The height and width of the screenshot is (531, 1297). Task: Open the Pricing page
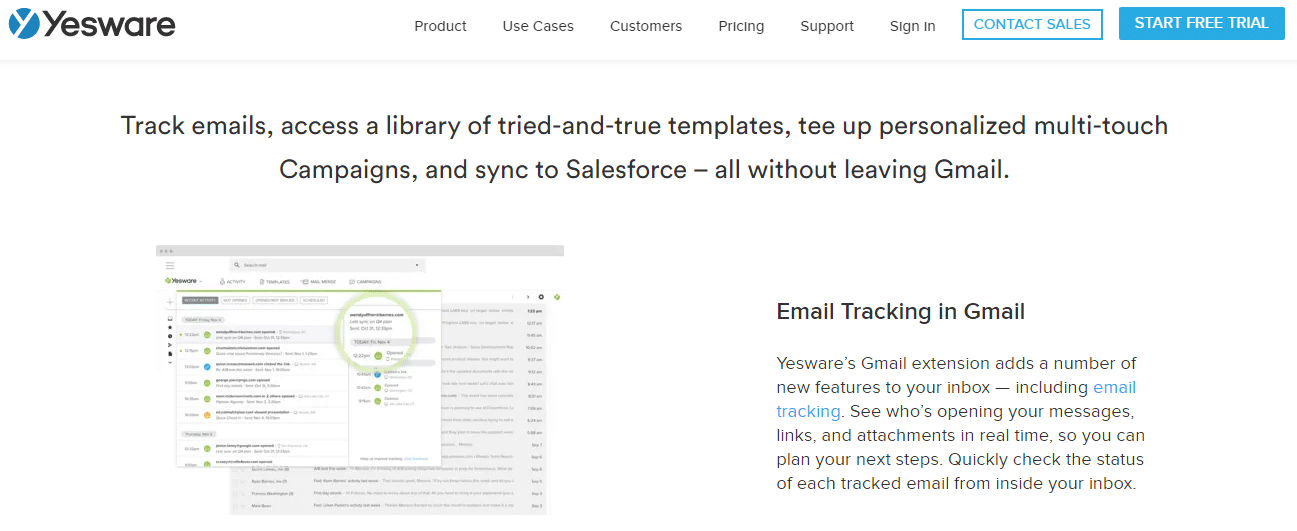tap(741, 26)
